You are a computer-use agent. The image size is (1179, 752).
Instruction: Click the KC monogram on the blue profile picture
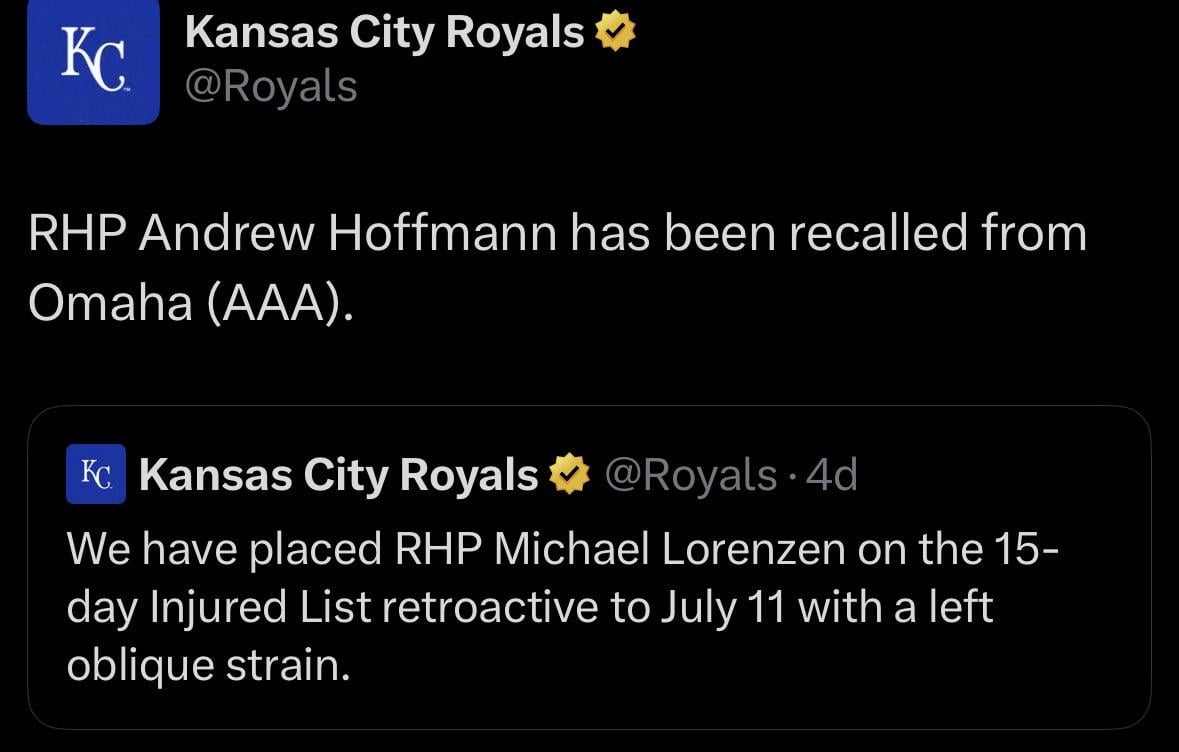(x=93, y=61)
